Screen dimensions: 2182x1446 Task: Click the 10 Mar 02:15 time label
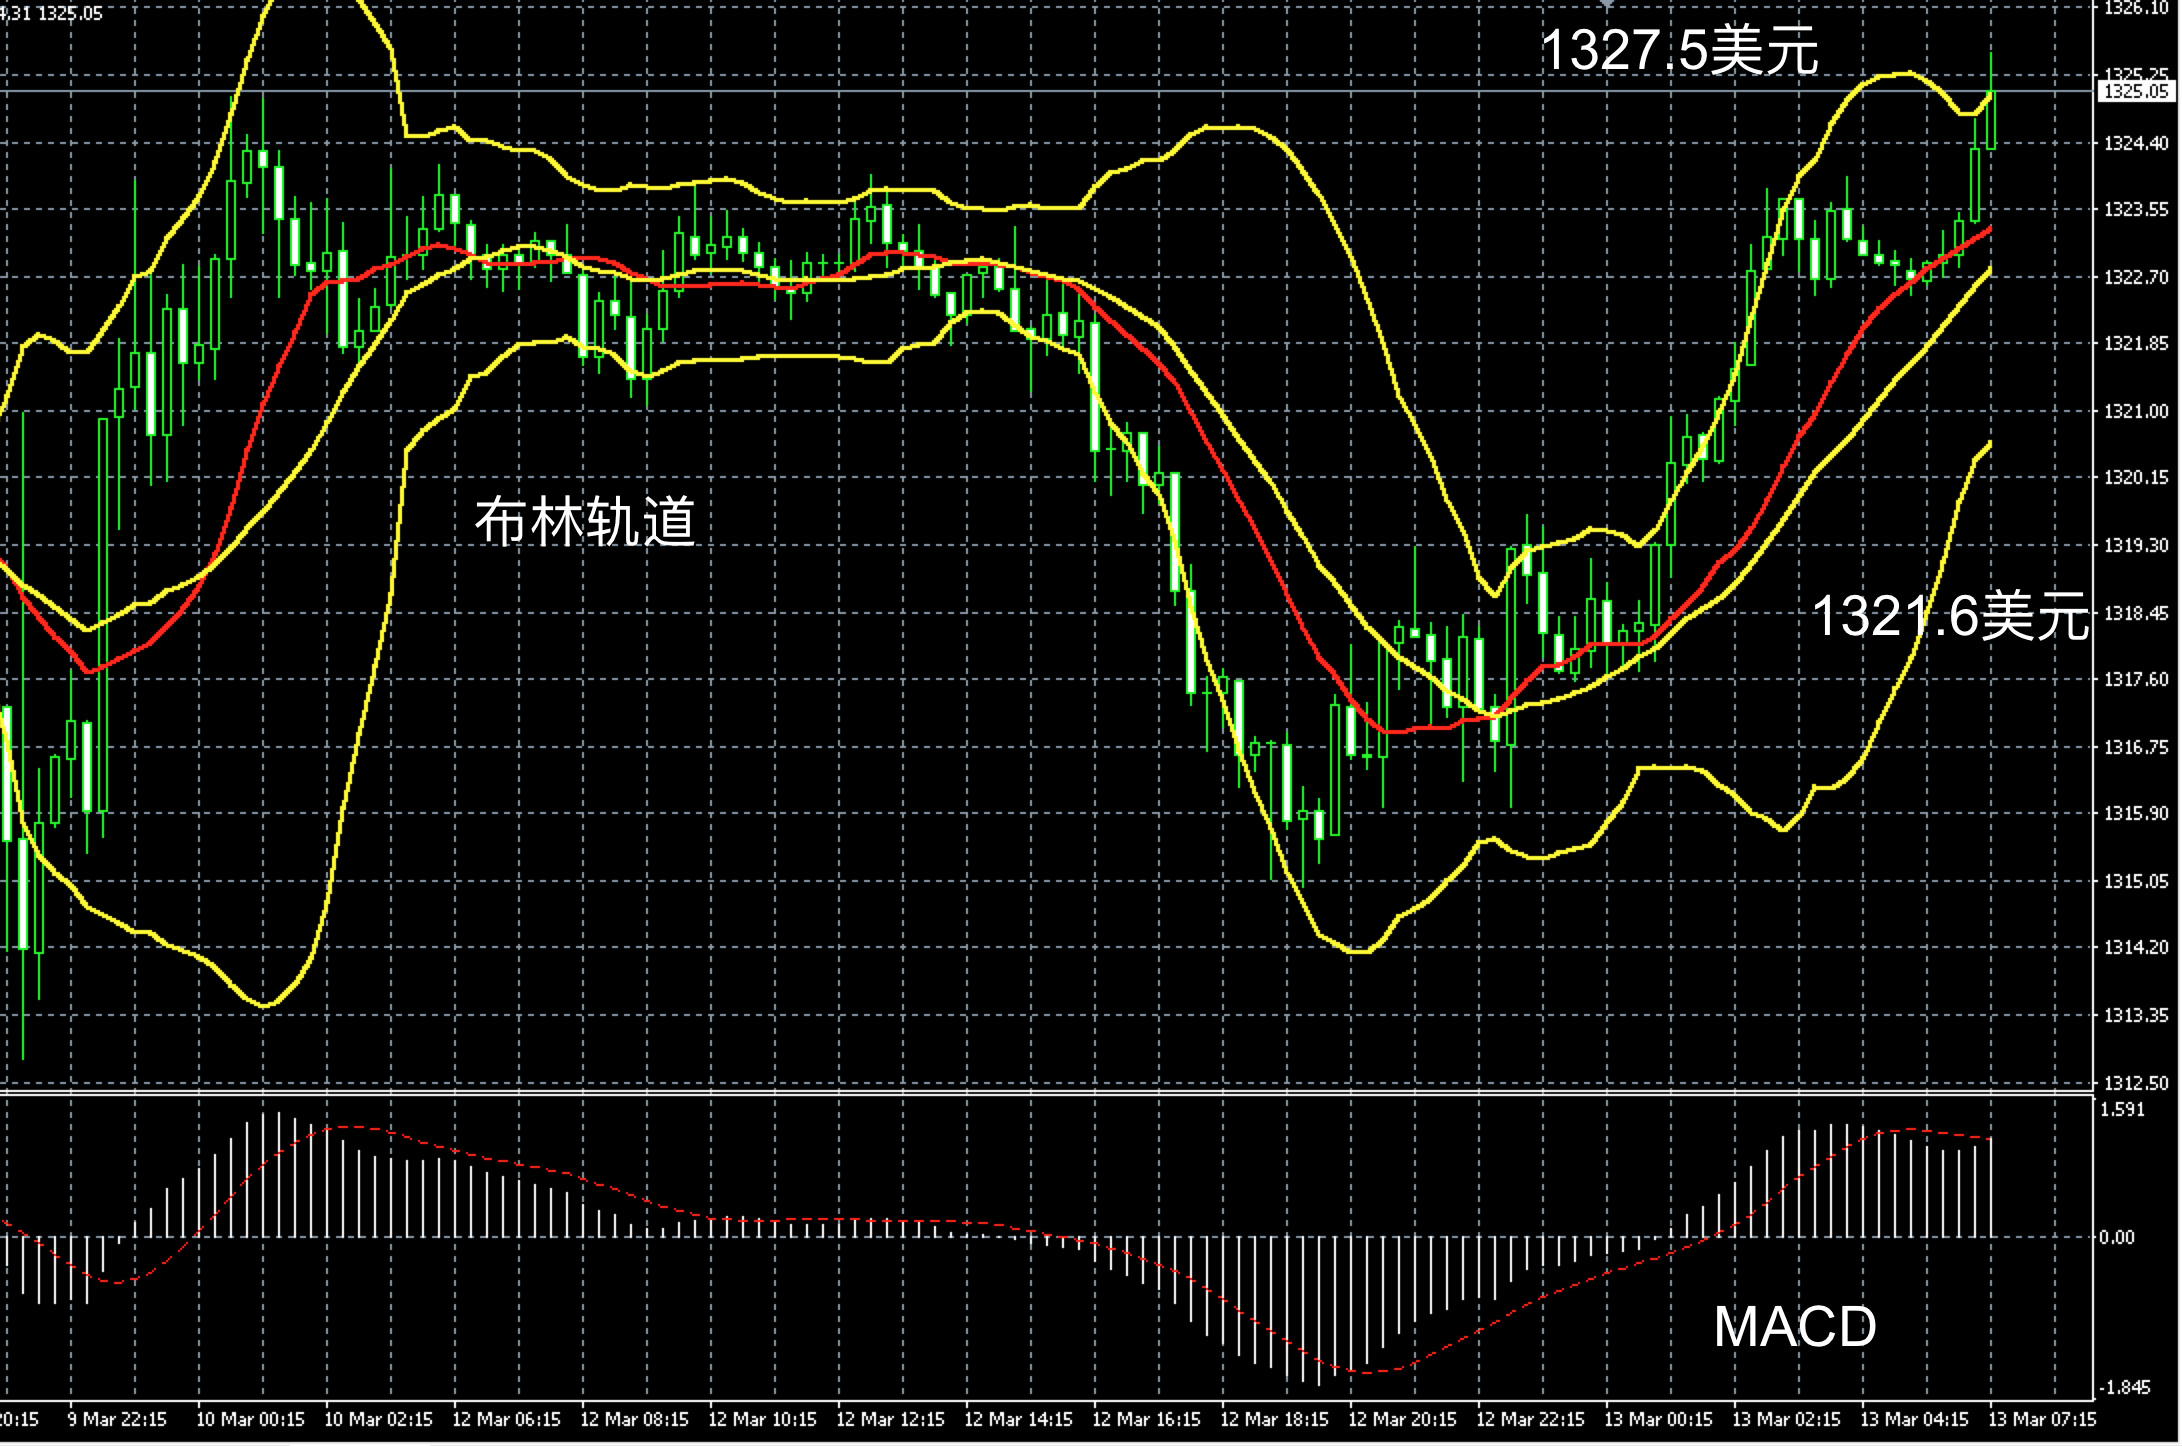378,1419
